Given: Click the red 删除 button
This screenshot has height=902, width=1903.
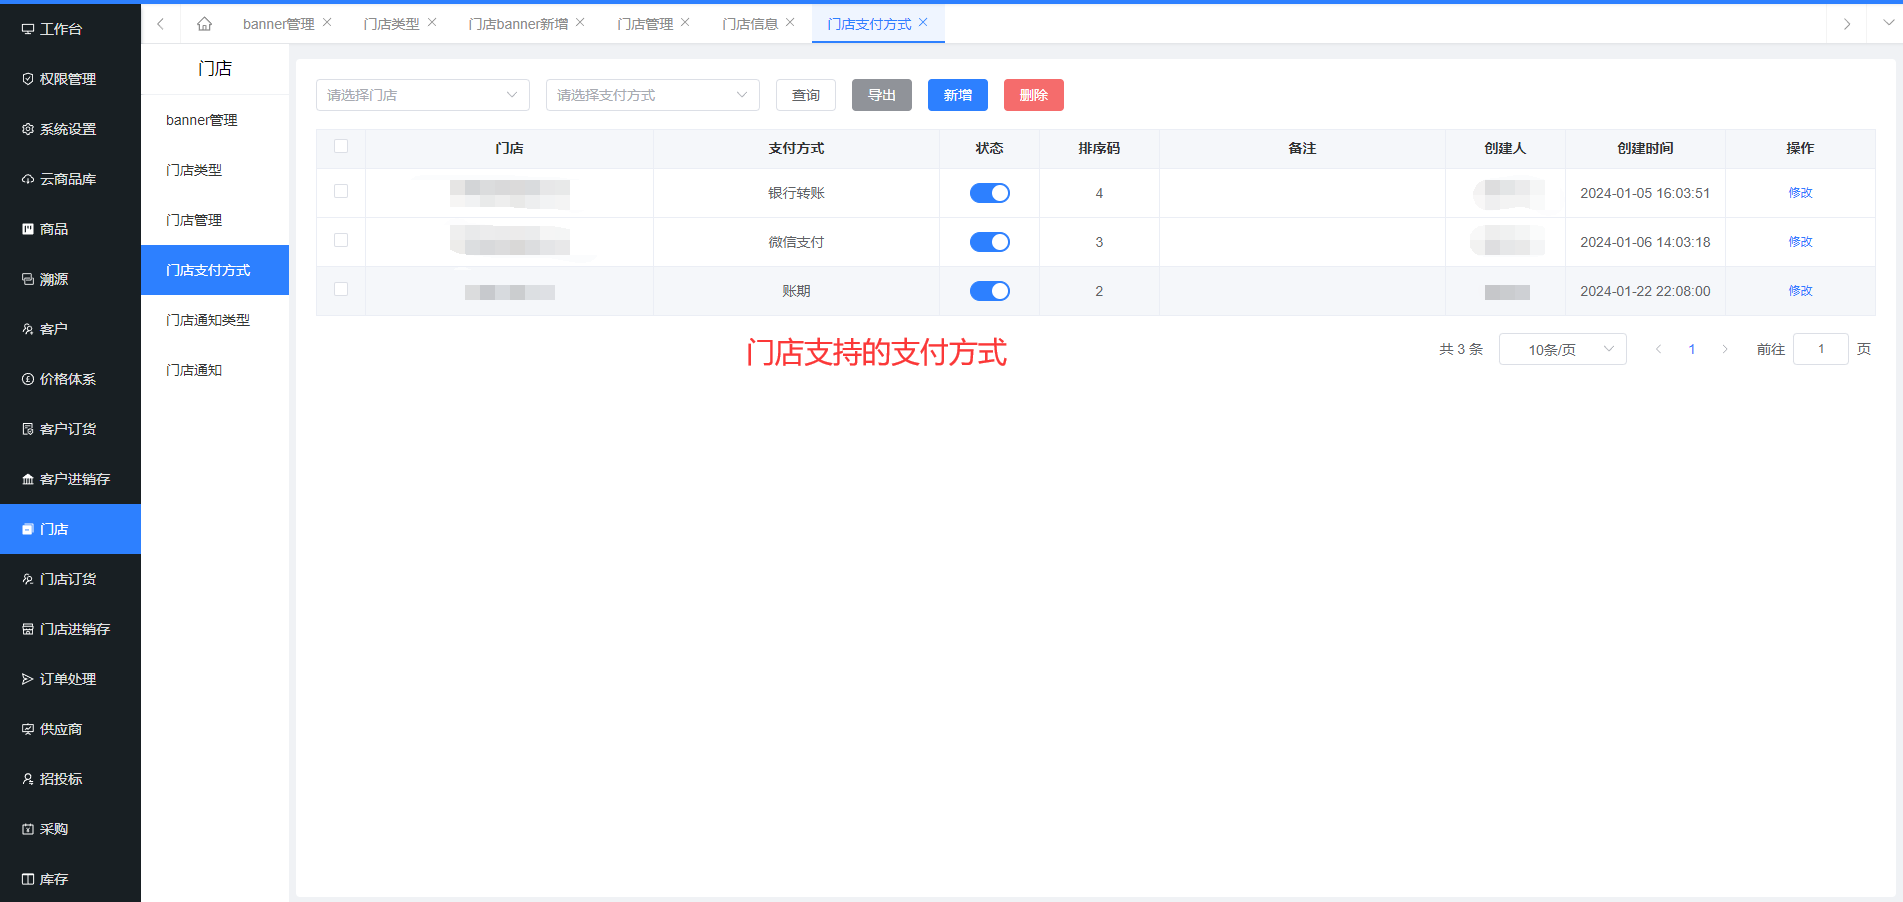Looking at the screenshot, I should [x=1034, y=95].
